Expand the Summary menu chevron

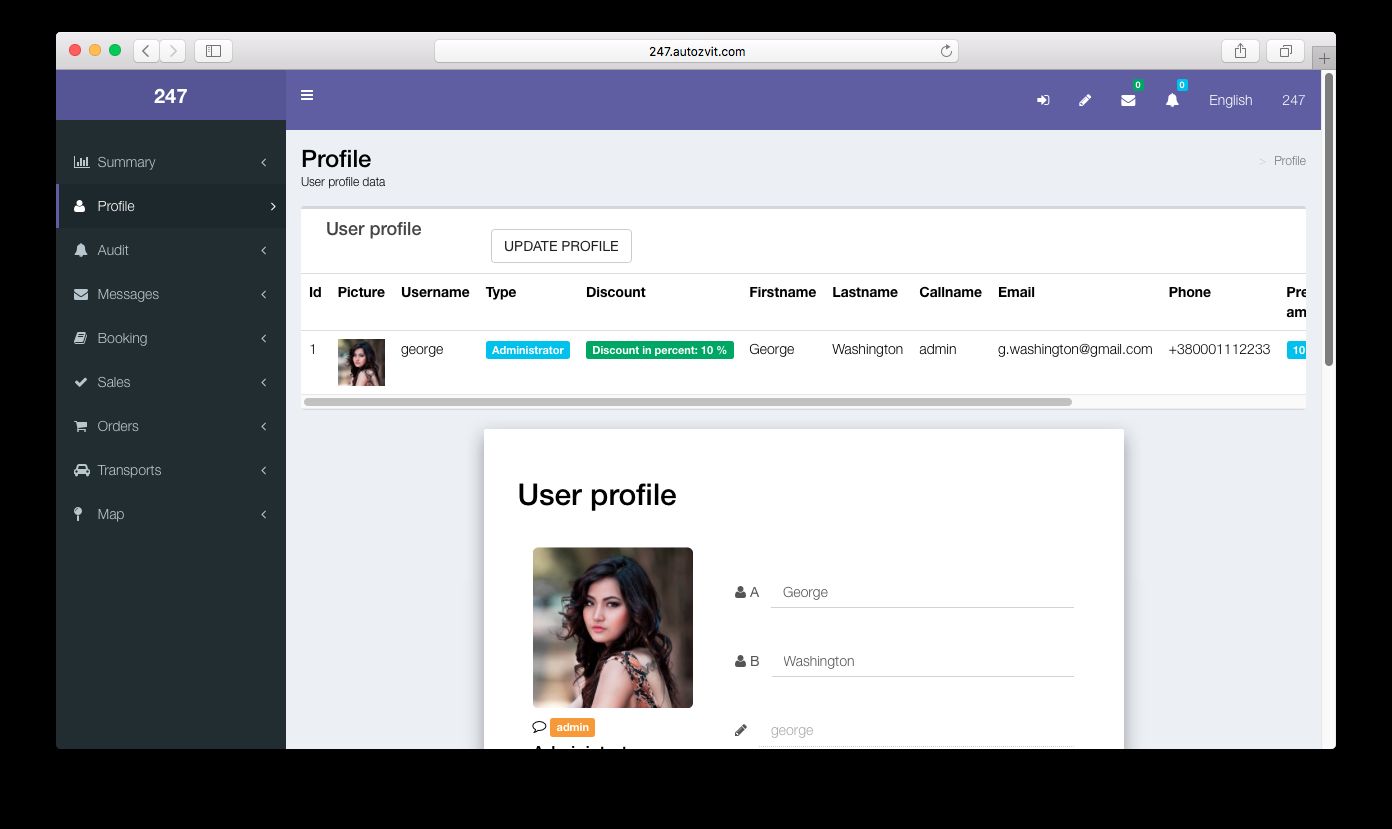(264, 162)
